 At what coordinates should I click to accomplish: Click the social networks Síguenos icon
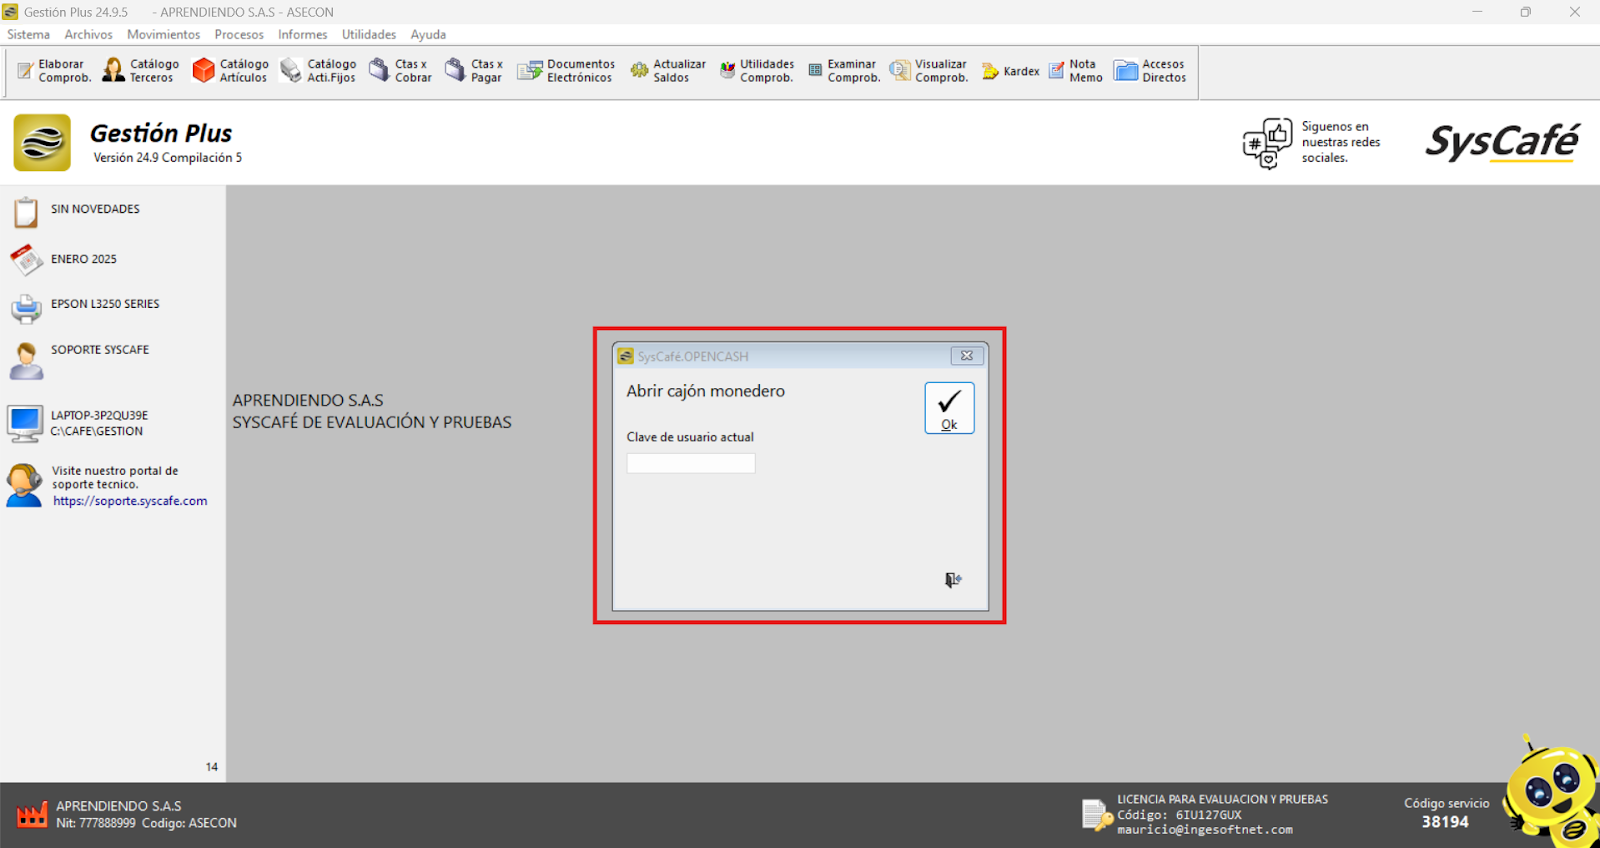1267,143
